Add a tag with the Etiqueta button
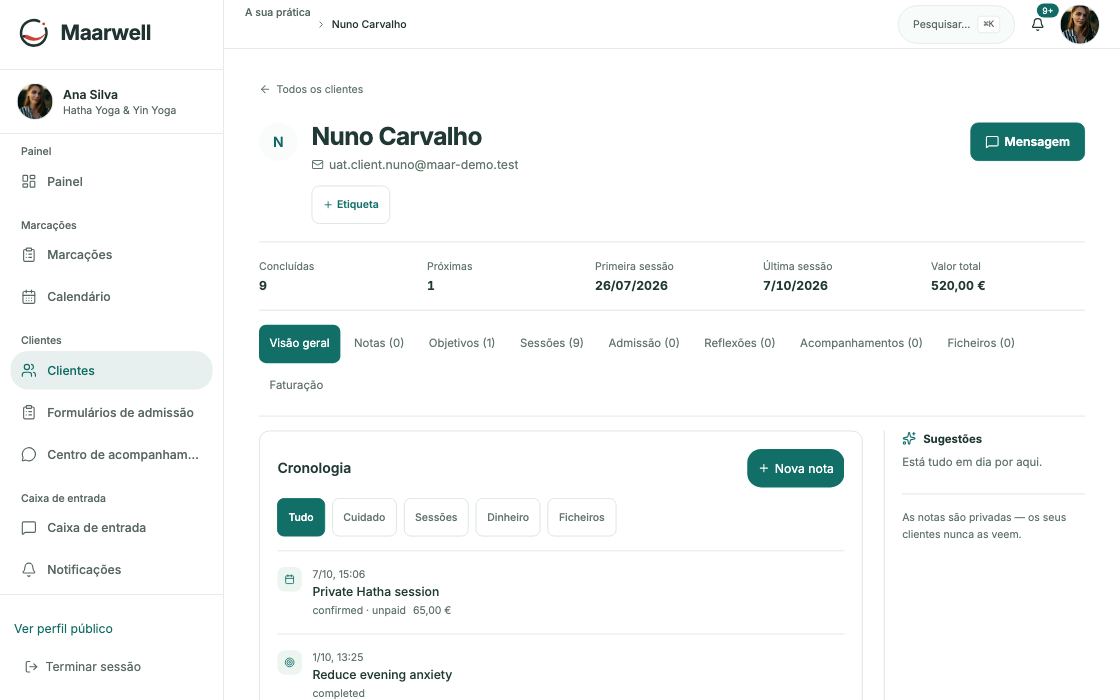The height and width of the screenshot is (700, 1120). coord(351,204)
